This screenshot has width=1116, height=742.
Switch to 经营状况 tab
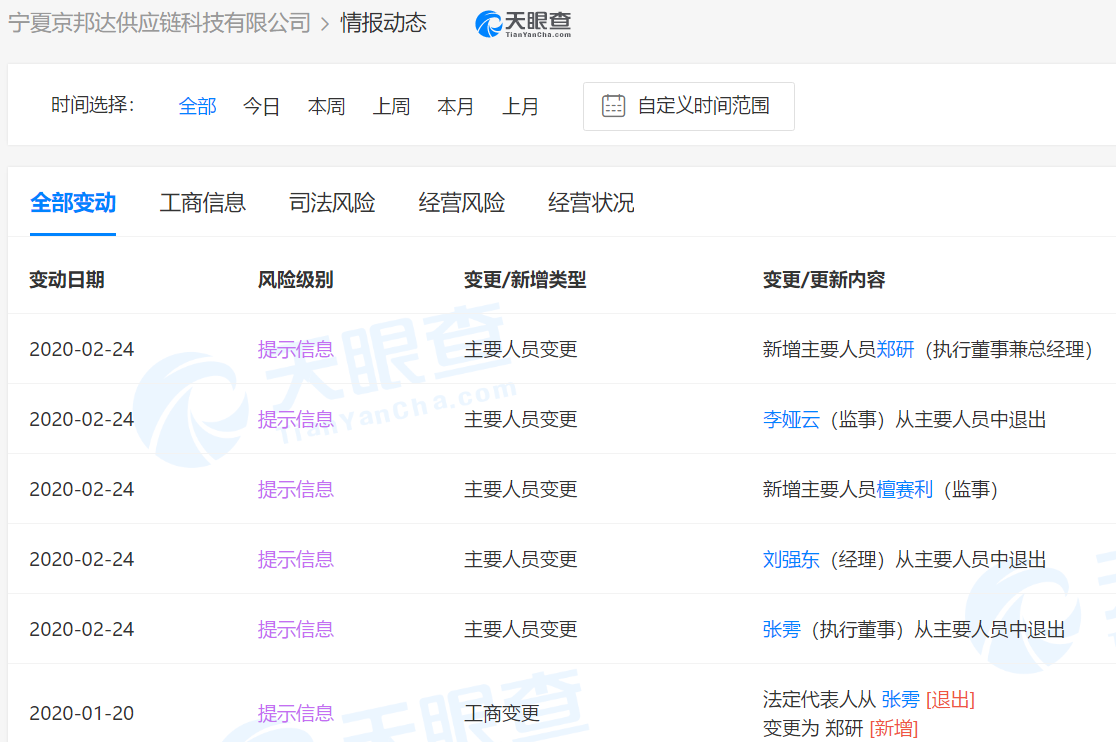pos(591,203)
